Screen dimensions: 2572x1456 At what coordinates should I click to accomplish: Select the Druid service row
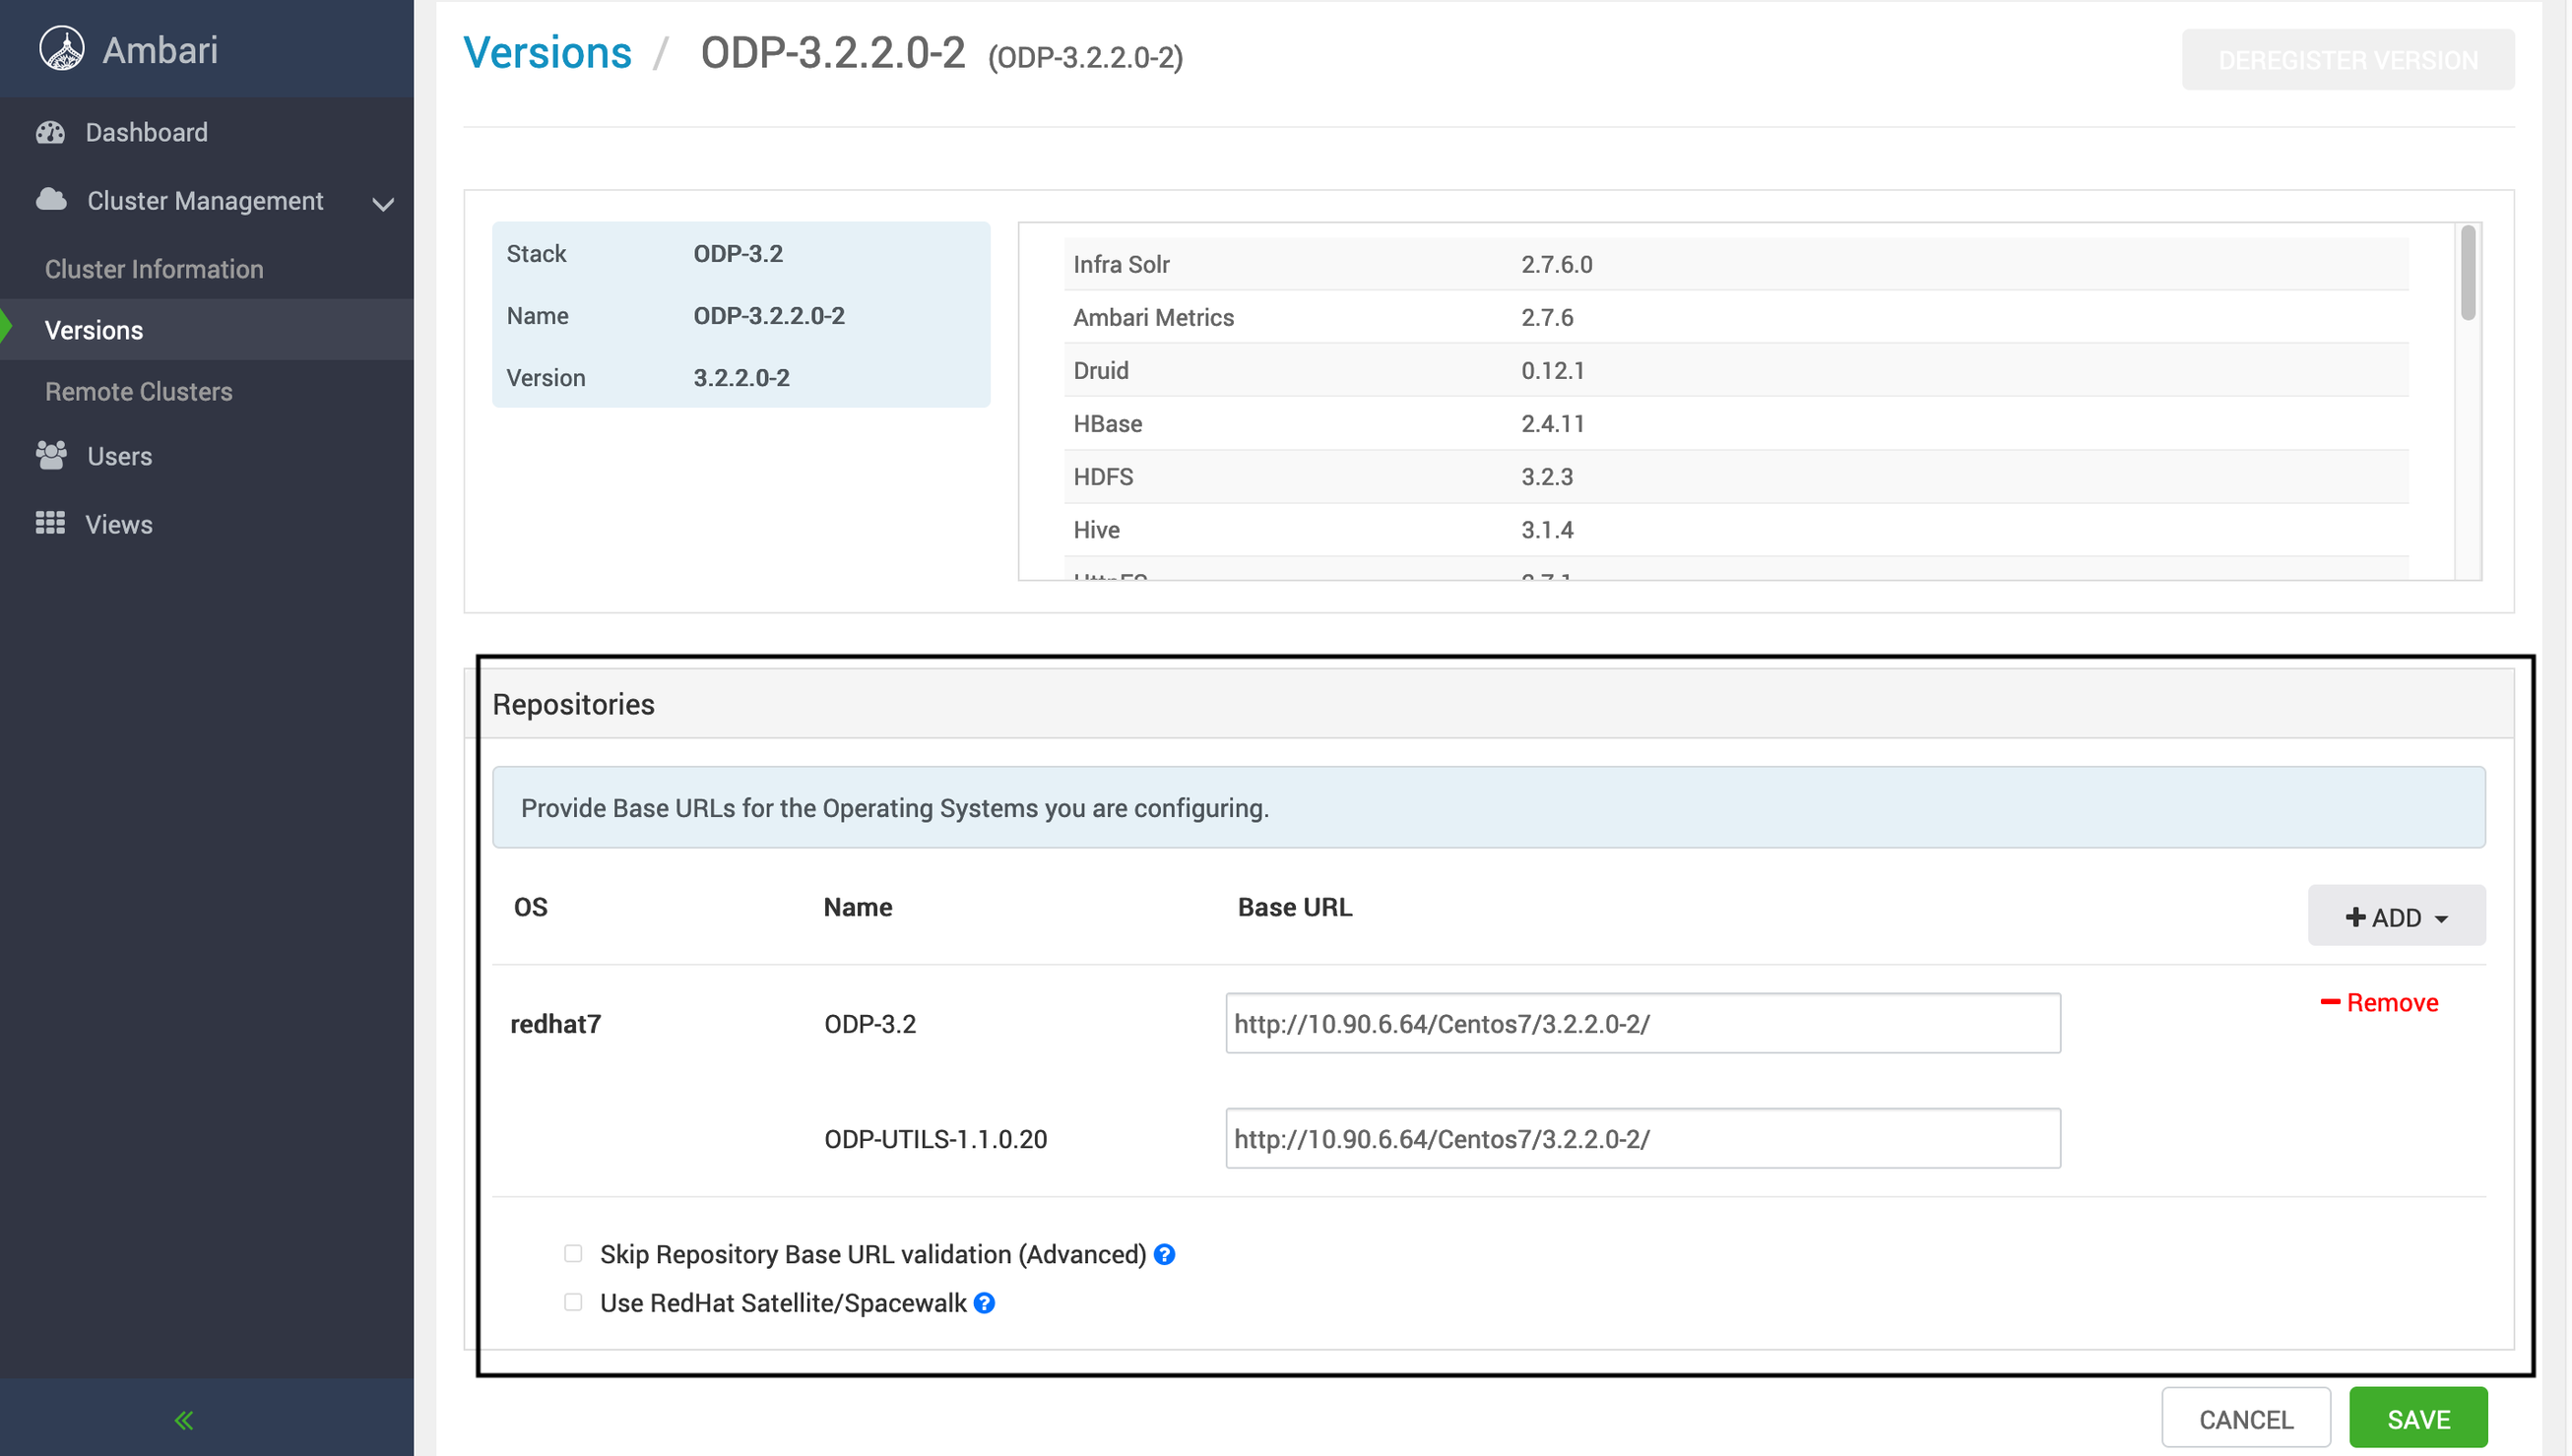1736,370
